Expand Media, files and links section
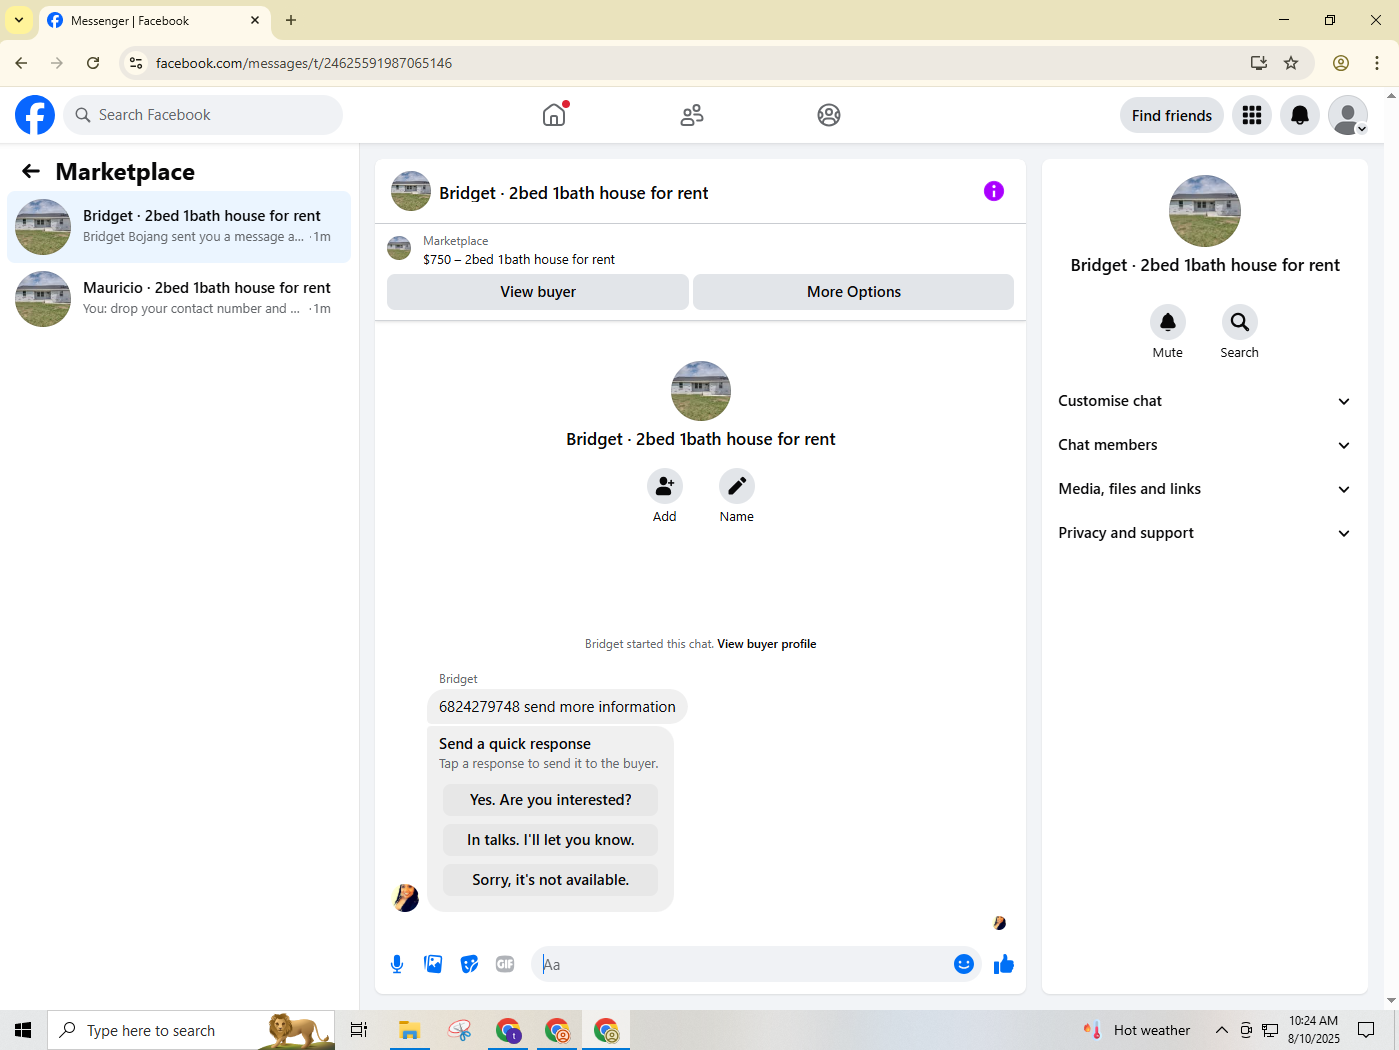The image size is (1399, 1050). pos(1205,489)
